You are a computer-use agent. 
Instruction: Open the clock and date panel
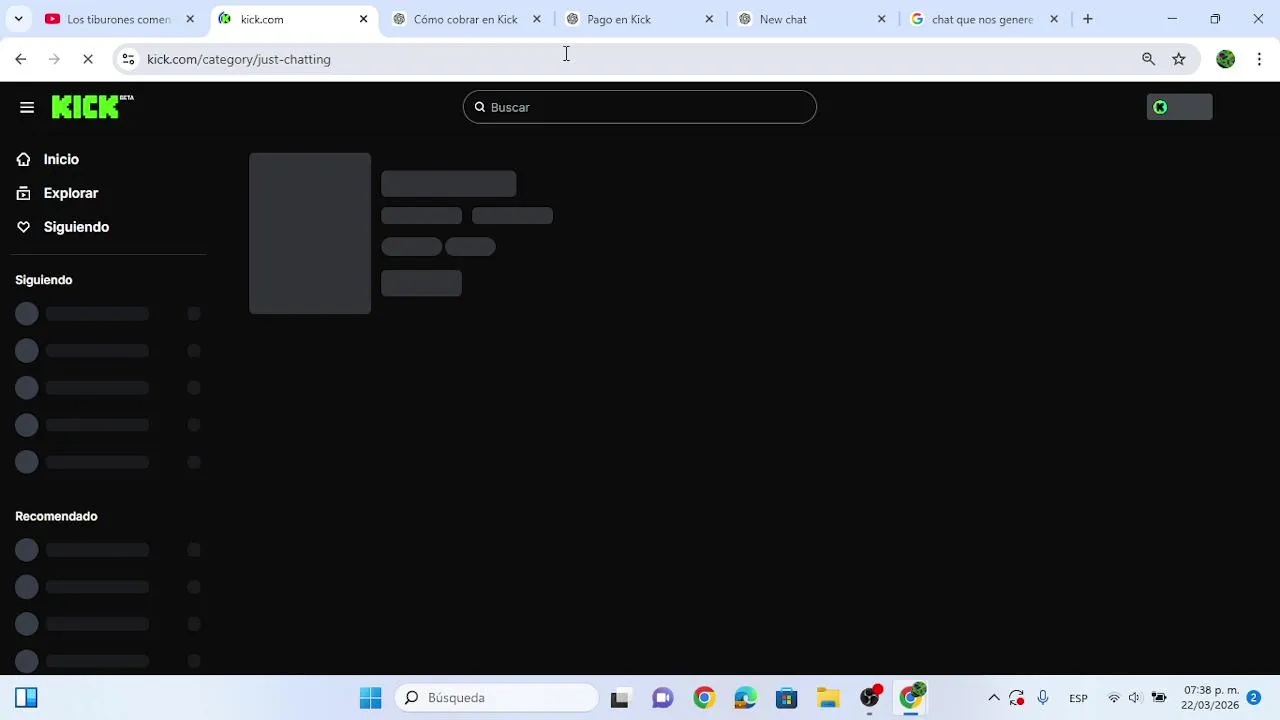click(1210, 698)
